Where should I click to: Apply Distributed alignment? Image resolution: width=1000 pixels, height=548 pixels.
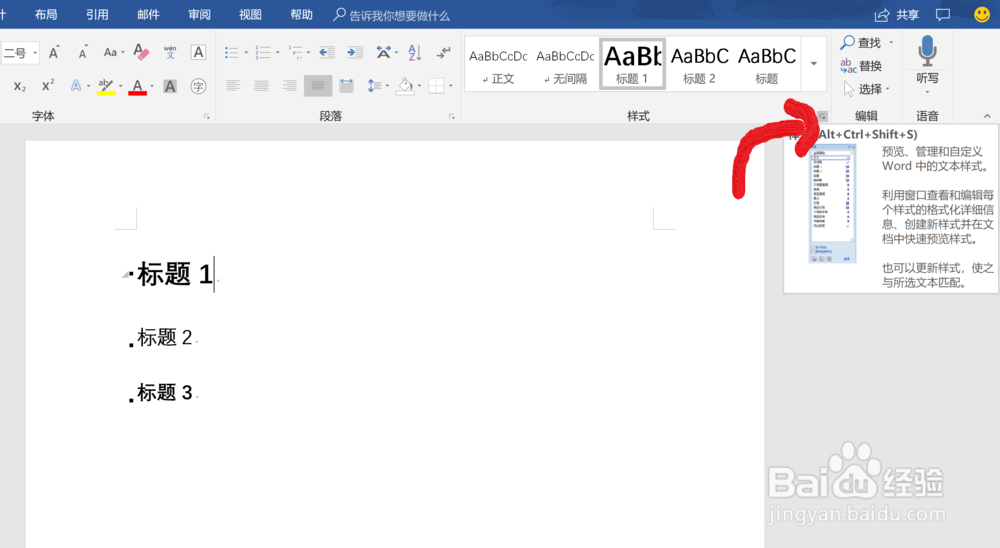click(346, 85)
